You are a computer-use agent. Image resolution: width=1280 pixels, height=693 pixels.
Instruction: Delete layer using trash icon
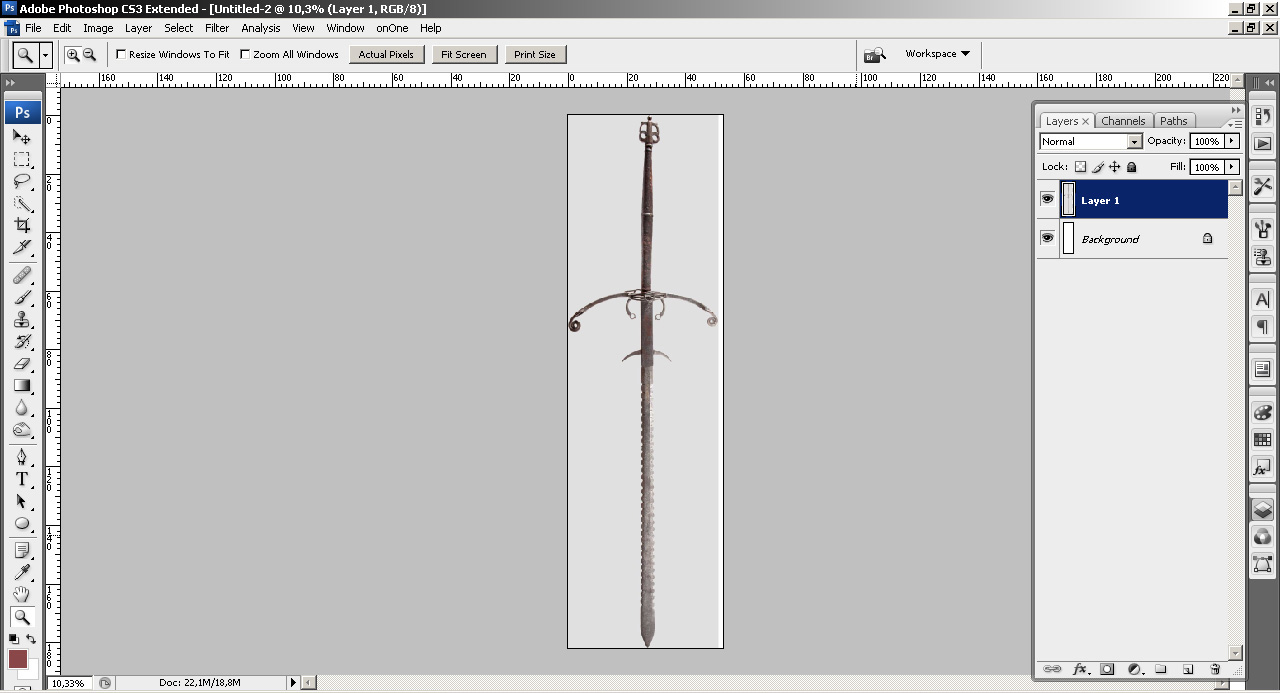coord(1215,669)
